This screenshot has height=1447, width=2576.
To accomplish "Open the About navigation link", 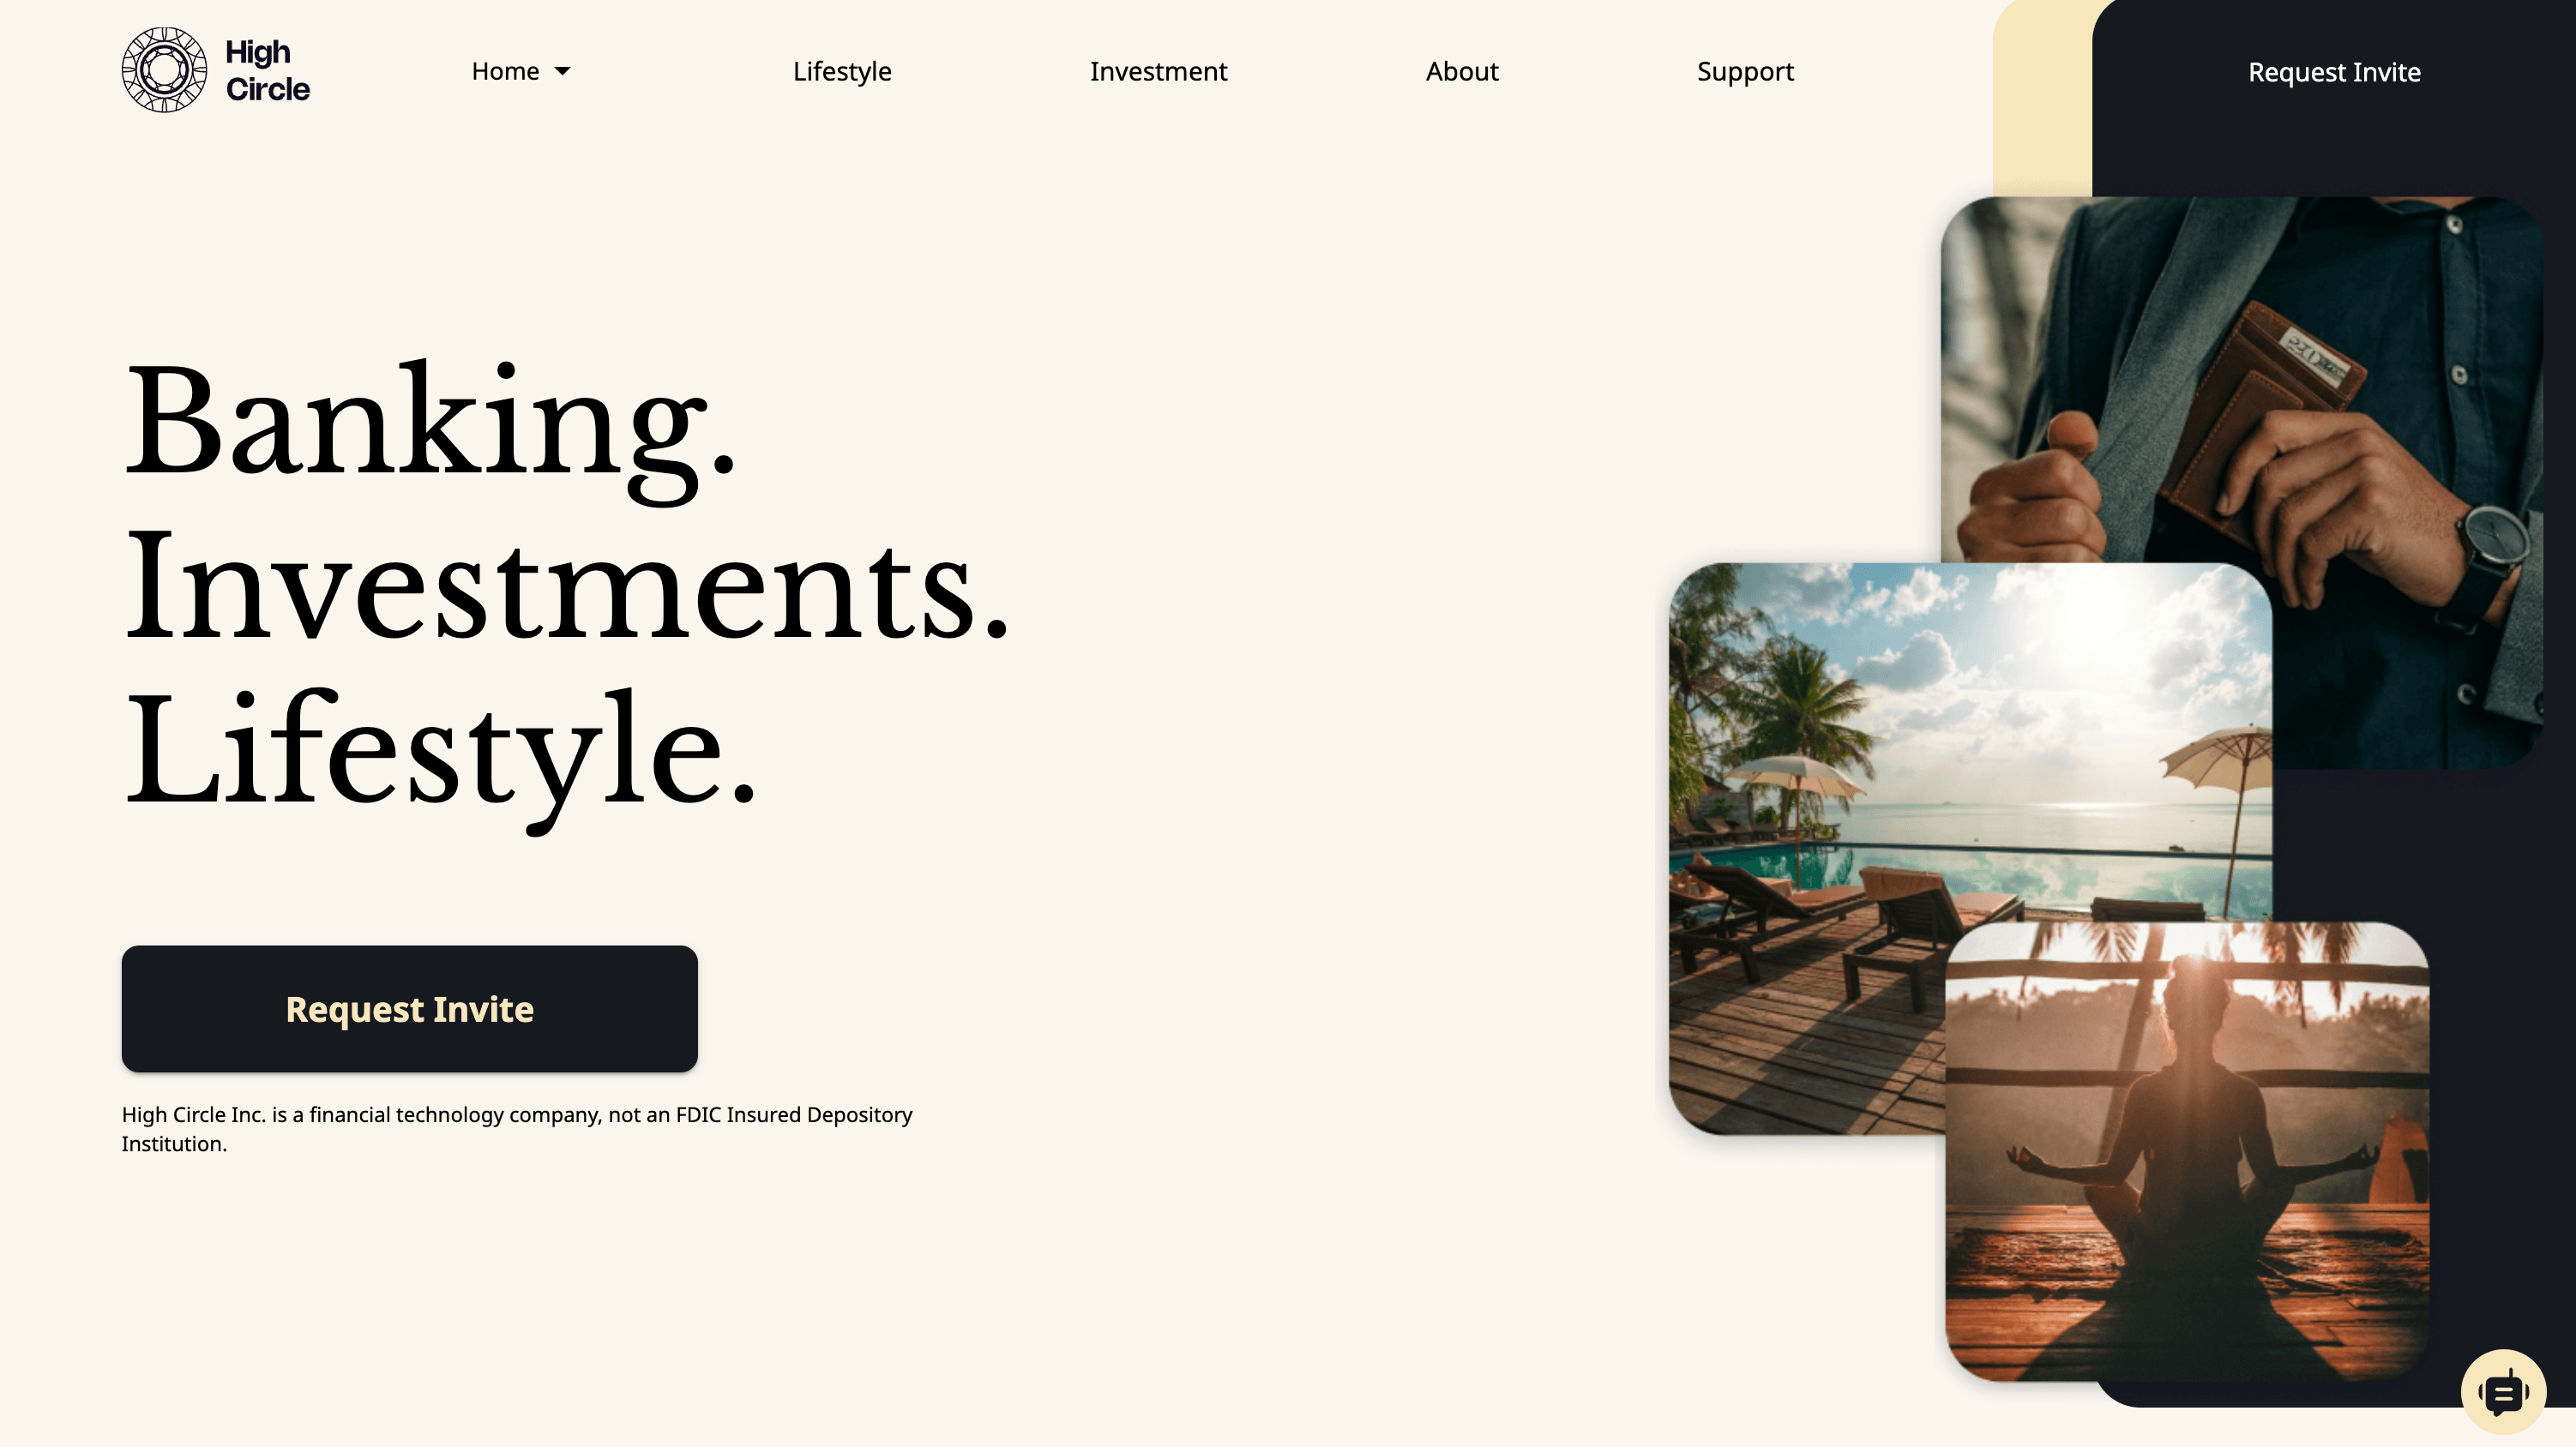I will 1462,71.
